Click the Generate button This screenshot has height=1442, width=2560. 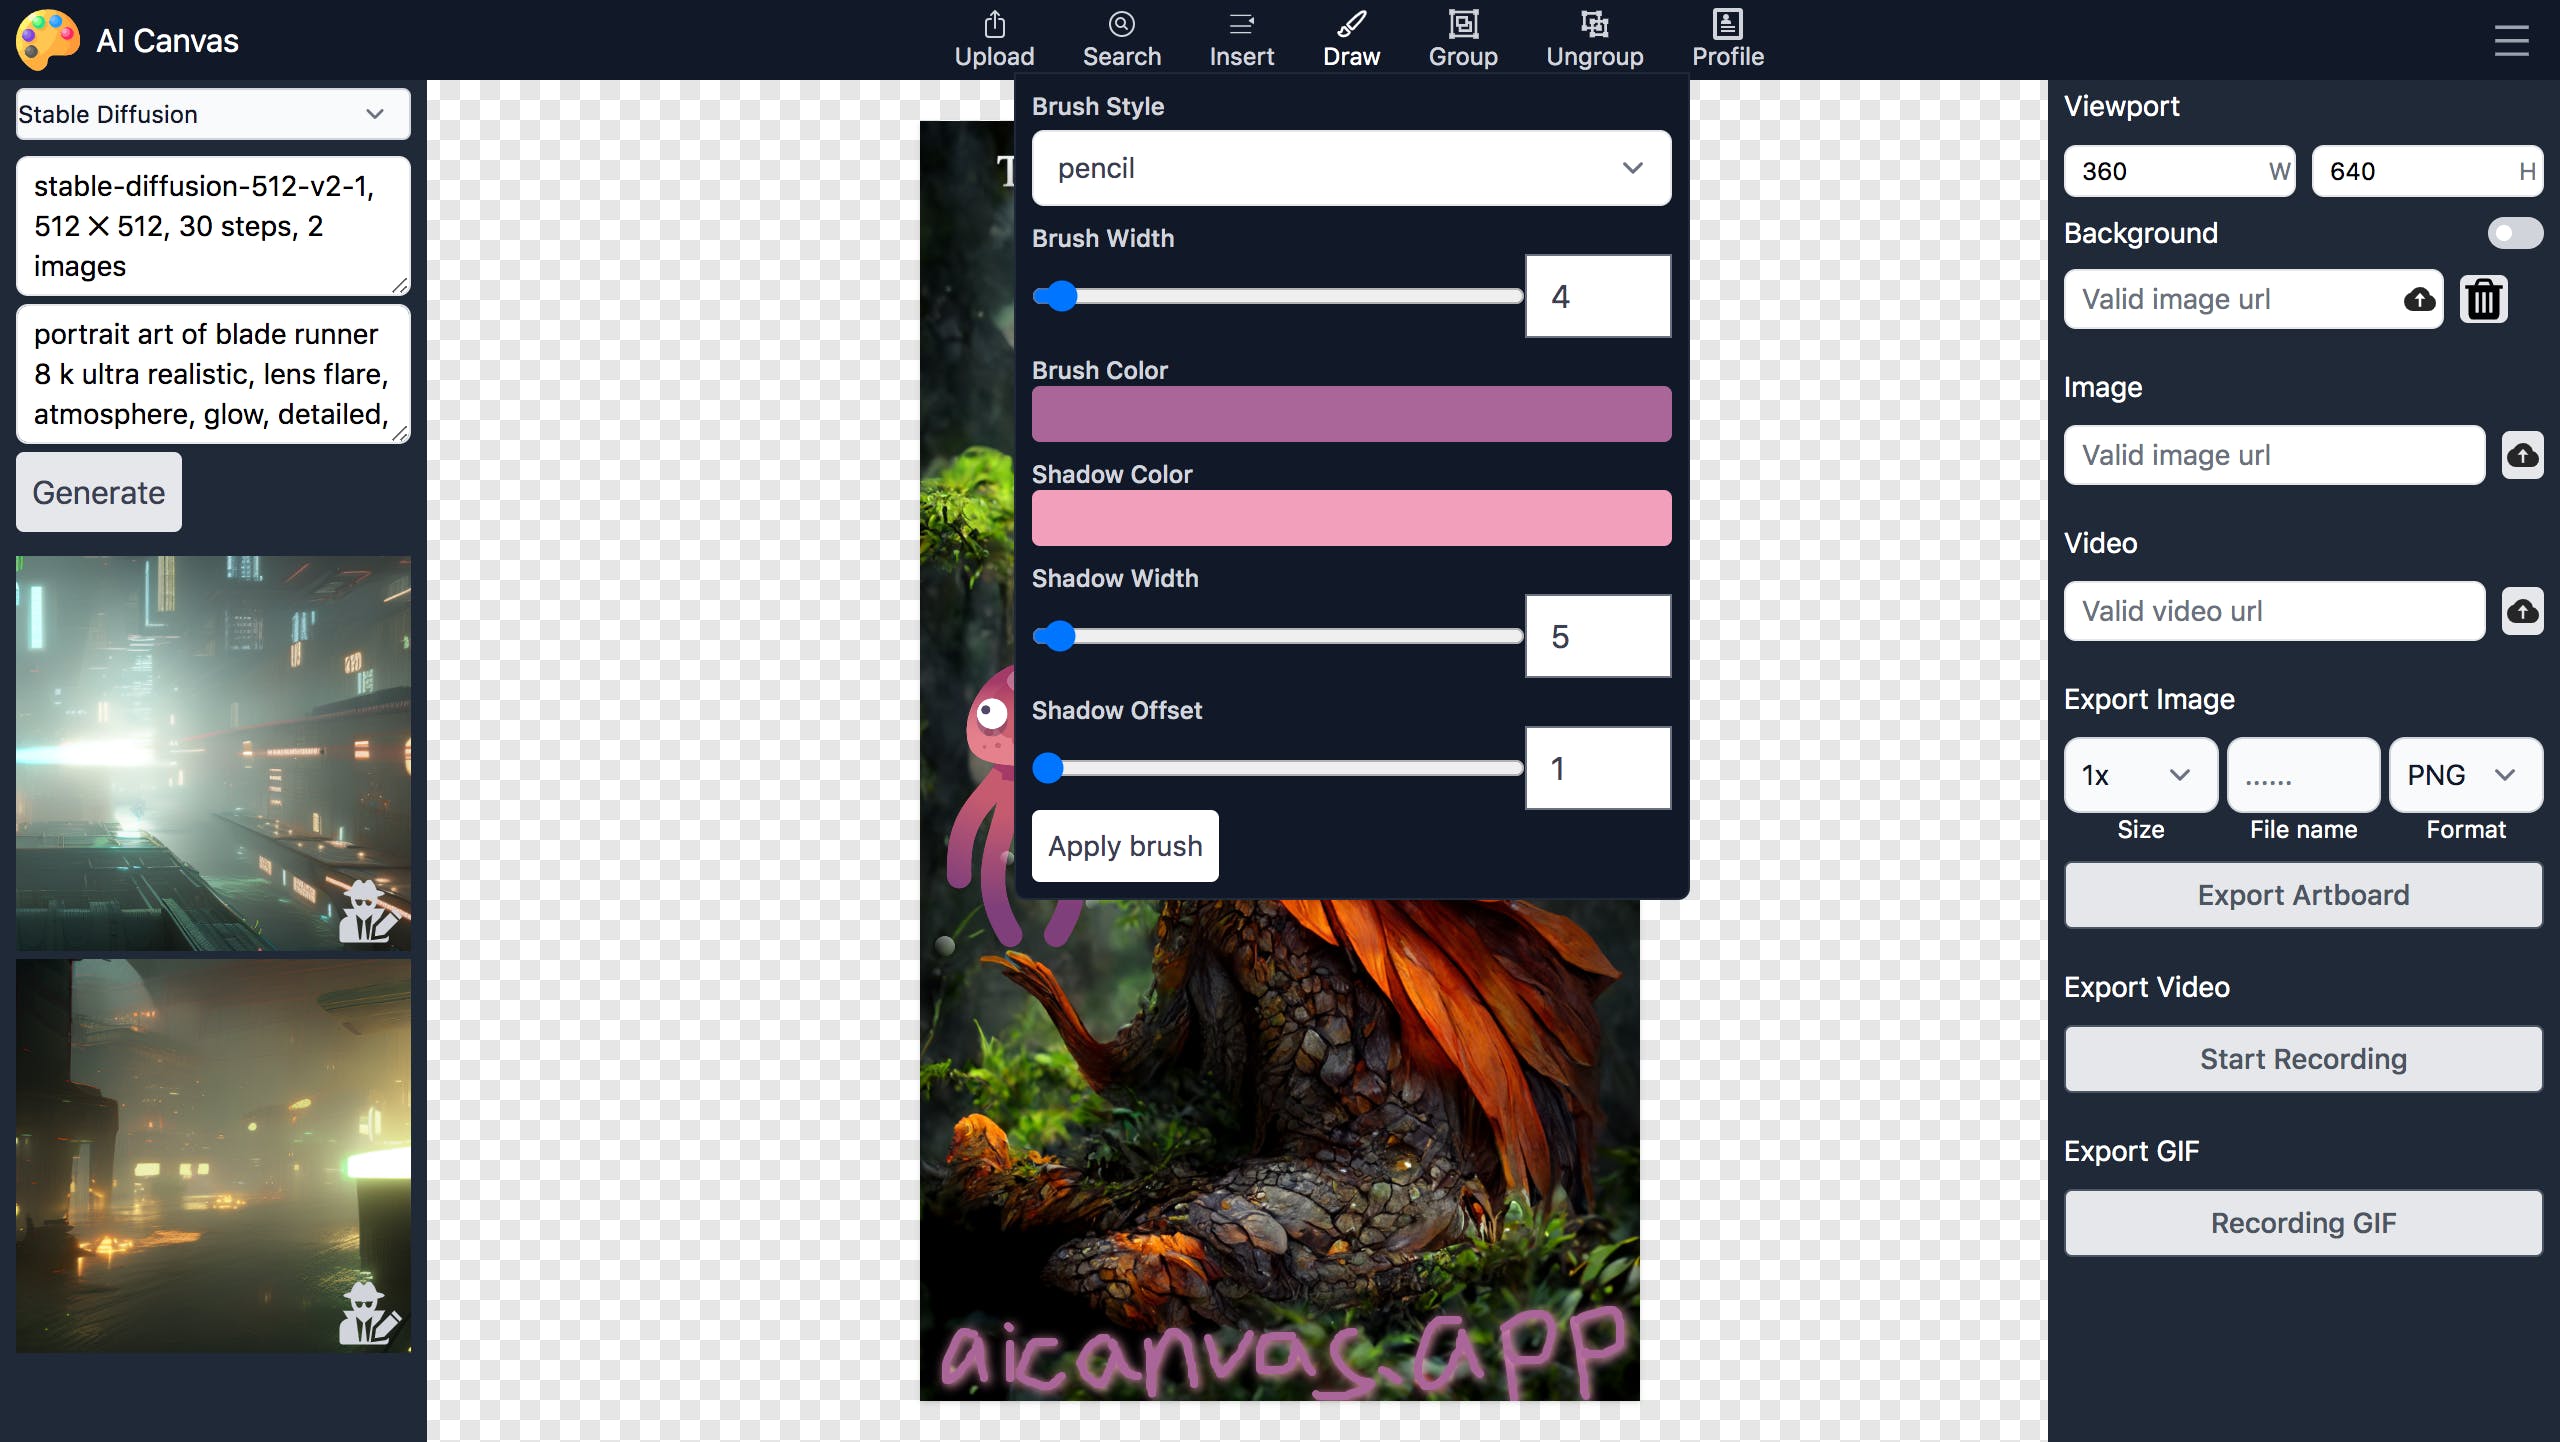tap(98, 492)
